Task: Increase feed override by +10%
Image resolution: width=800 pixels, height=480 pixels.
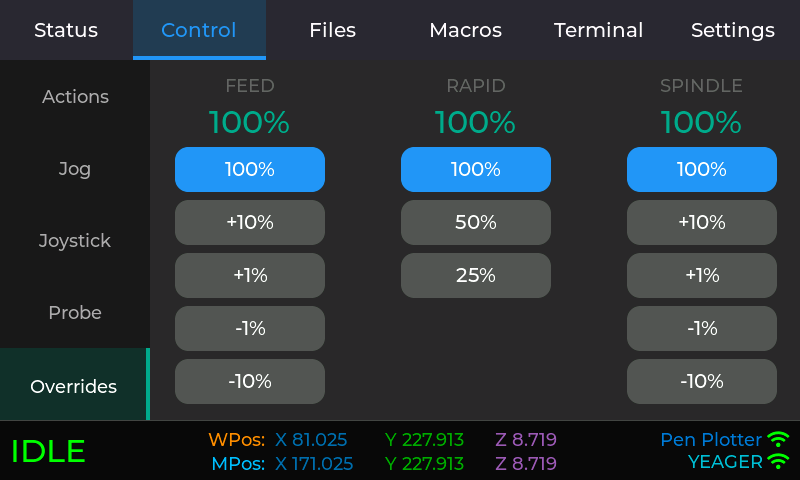Action: point(250,222)
